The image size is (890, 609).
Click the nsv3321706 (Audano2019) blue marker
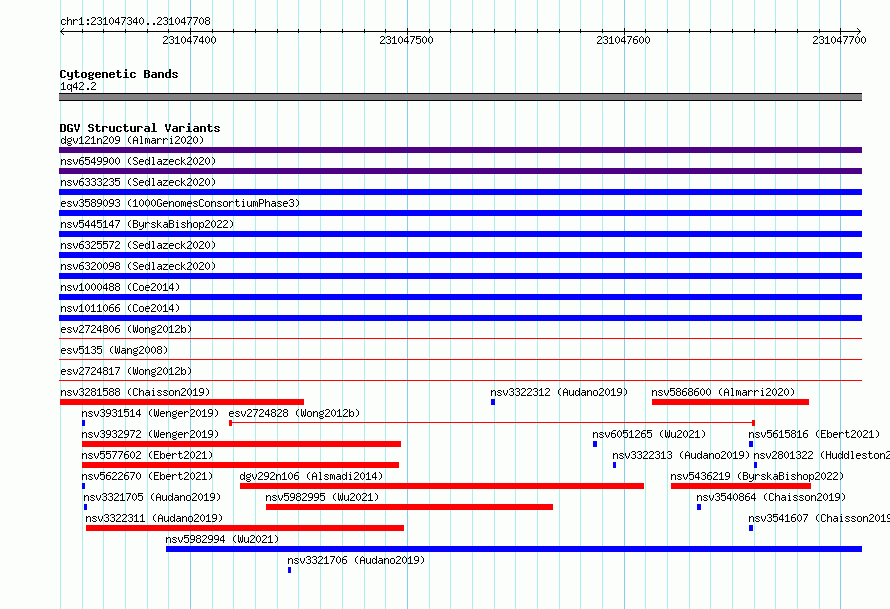click(x=289, y=570)
